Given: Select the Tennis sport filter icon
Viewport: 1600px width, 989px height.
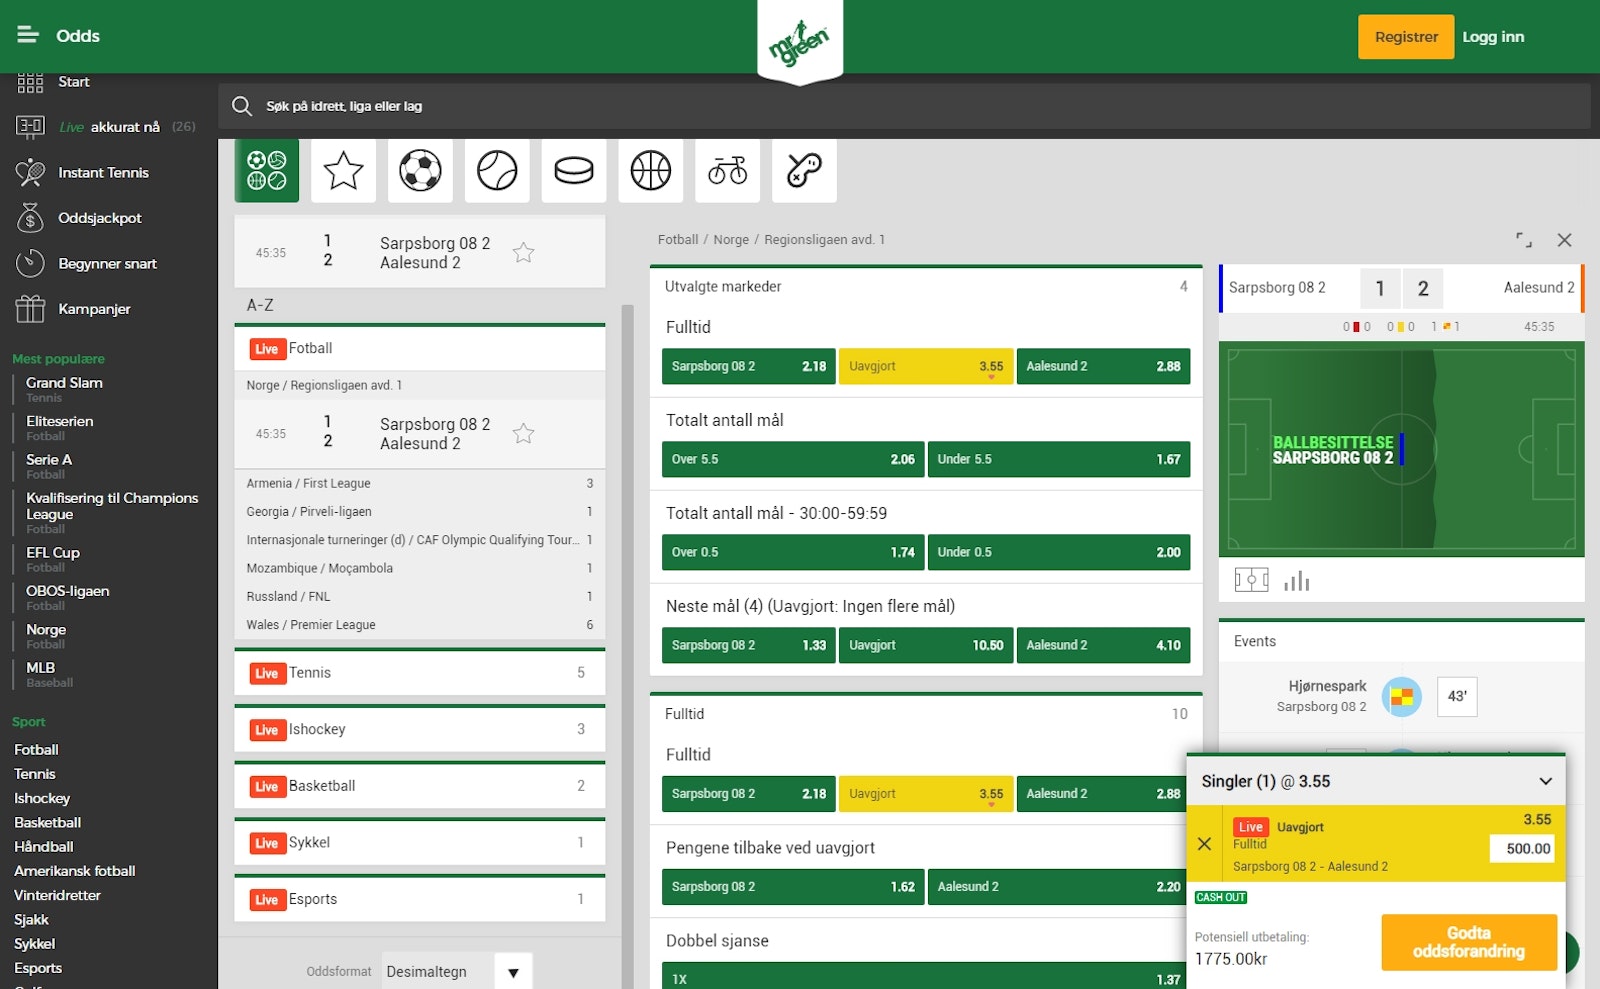Looking at the screenshot, I should click(497, 170).
